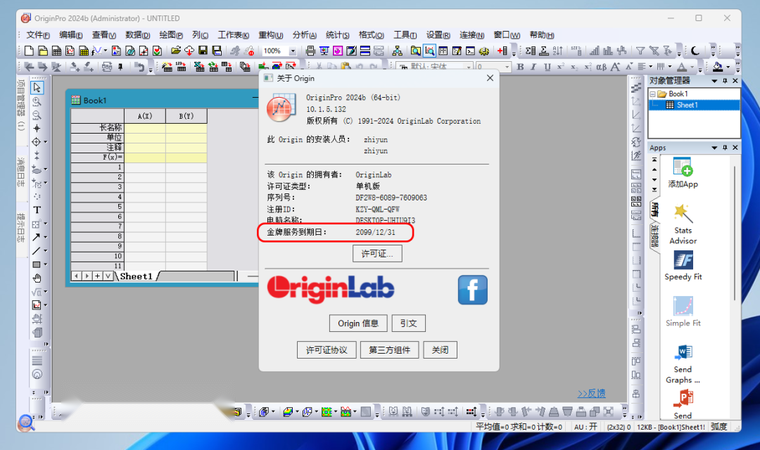Toggle Italic formatting button

(x=534, y=67)
